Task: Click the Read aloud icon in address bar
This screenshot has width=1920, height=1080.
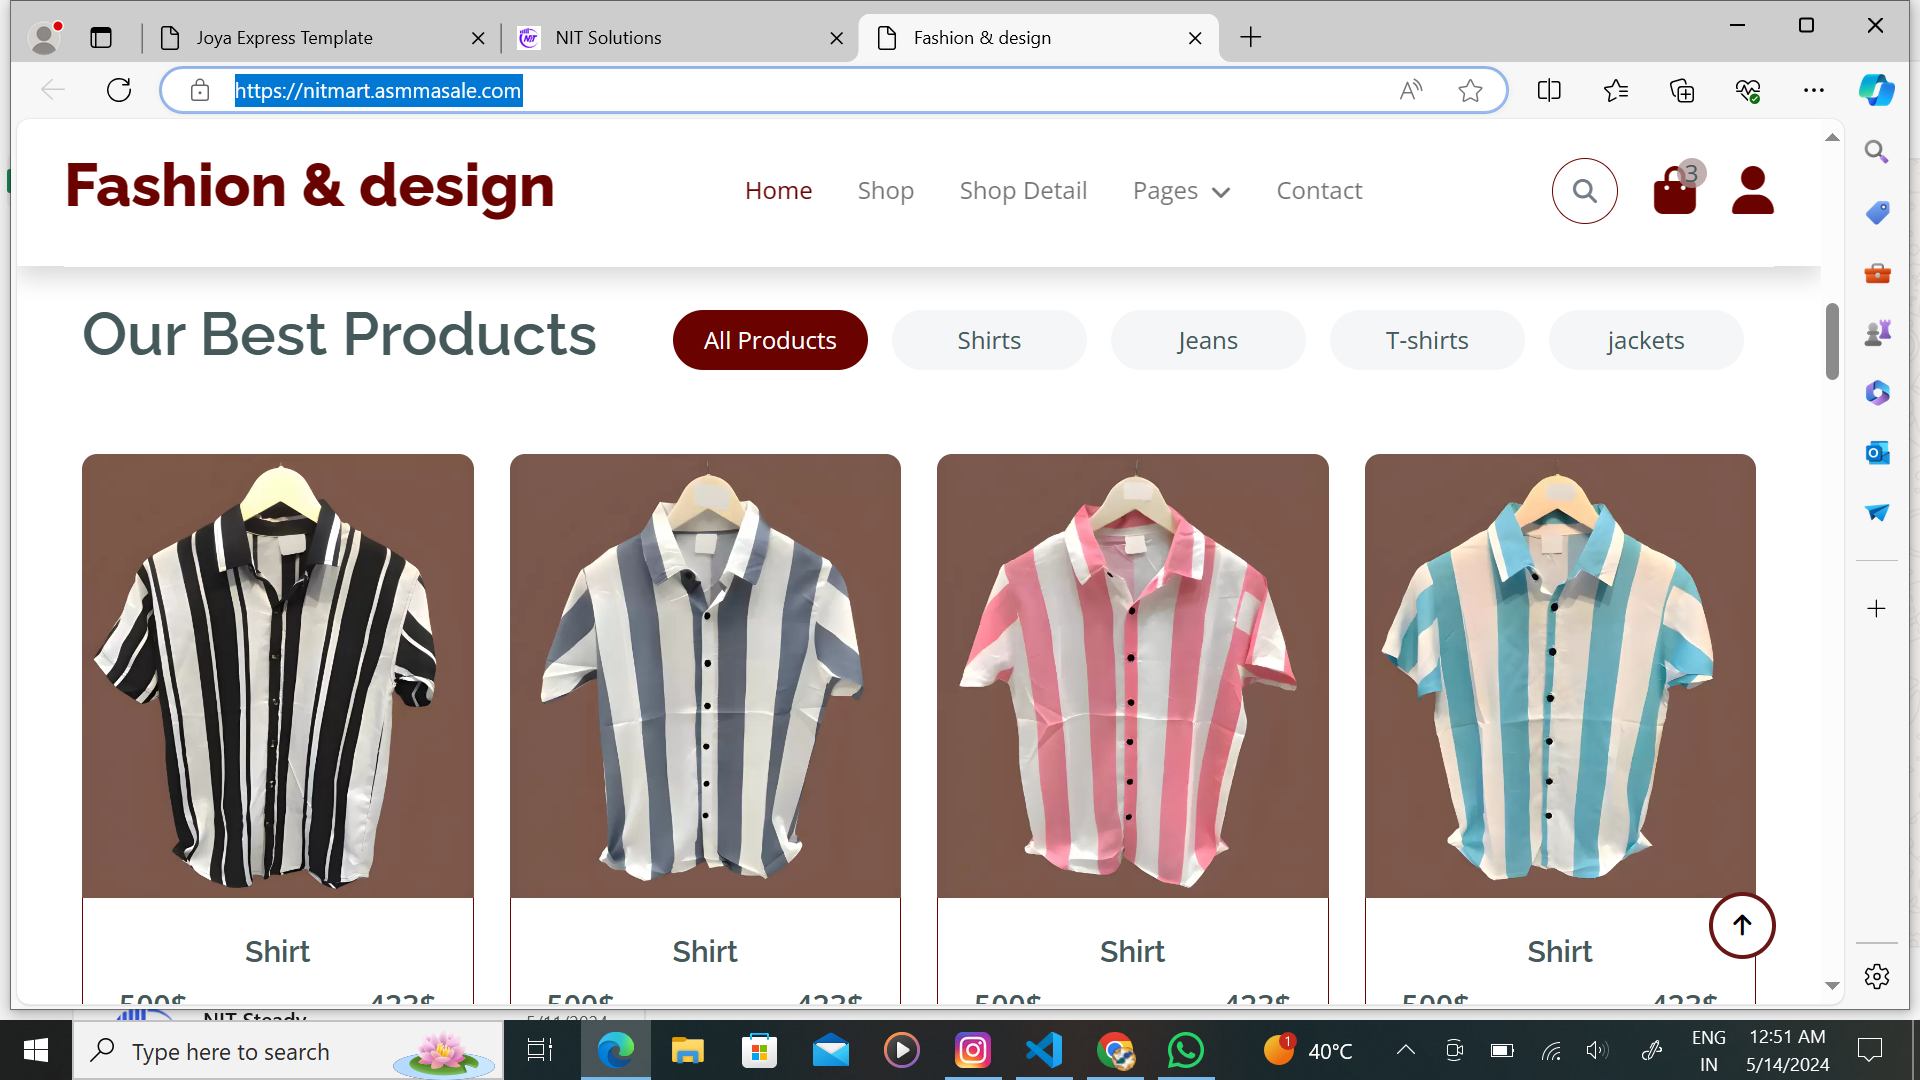Action: tap(1410, 91)
